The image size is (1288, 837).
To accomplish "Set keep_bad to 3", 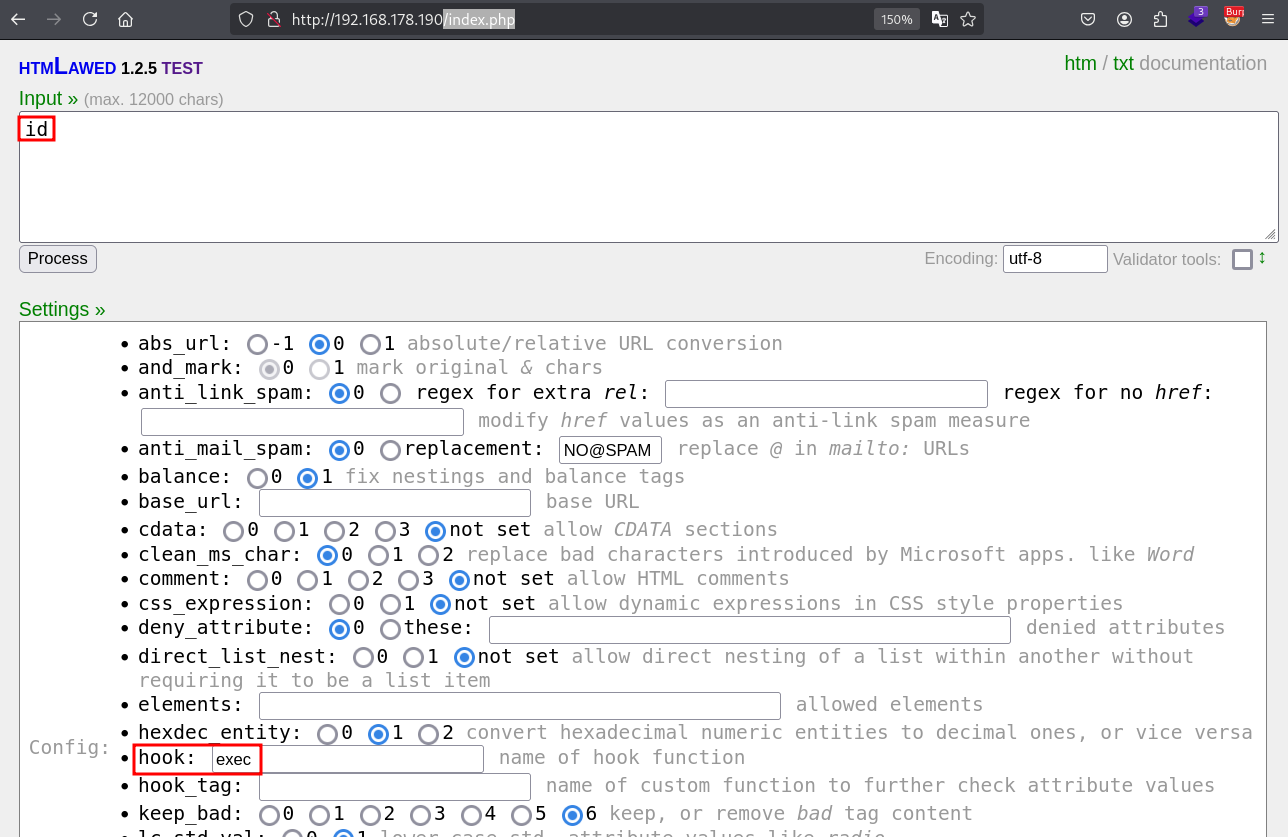I will pos(420,815).
